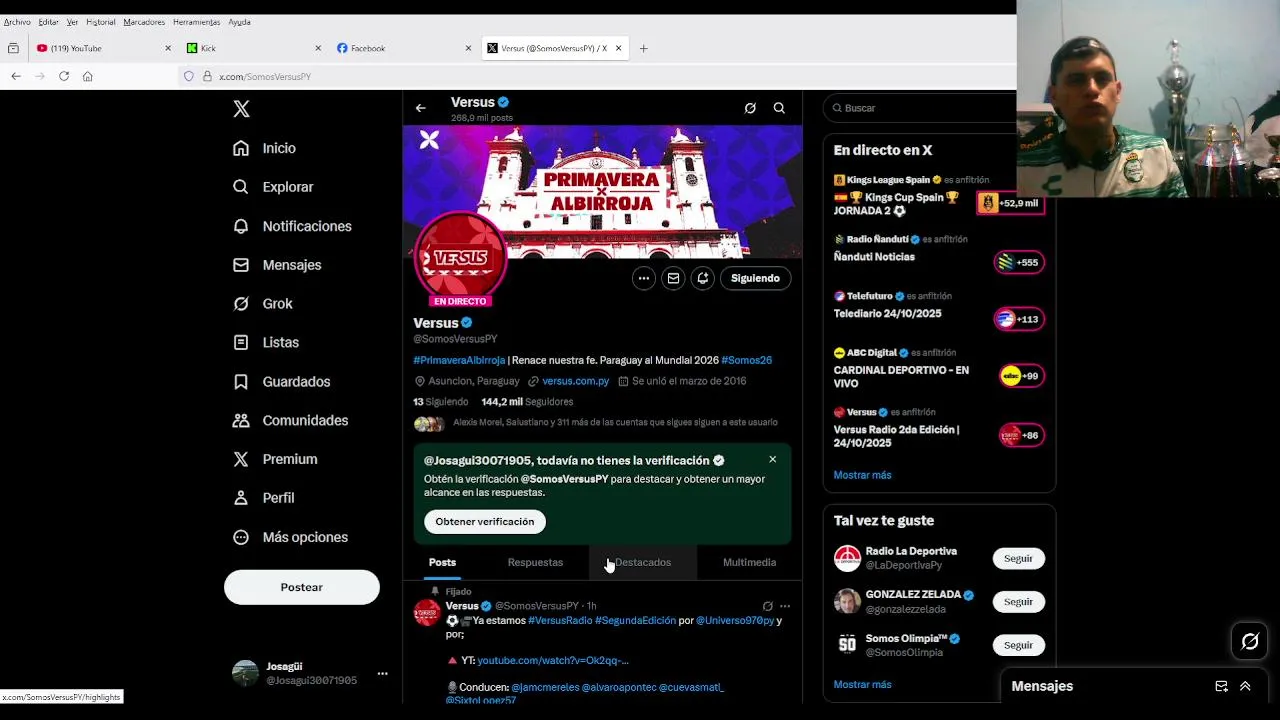
Task: Switch to the Respuestas tab
Action: click(535, 562)
